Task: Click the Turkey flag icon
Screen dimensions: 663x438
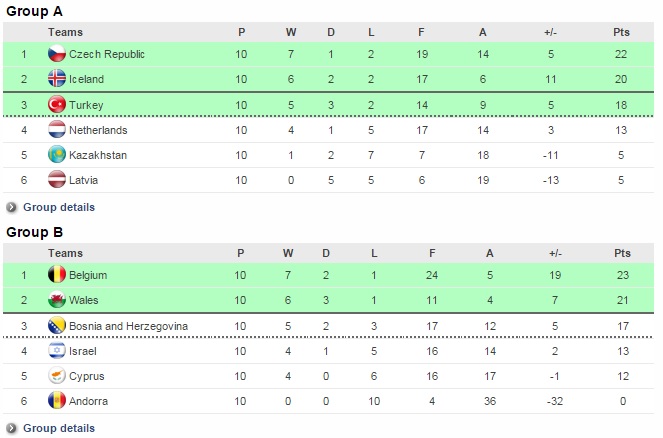Action: point(56,105)
